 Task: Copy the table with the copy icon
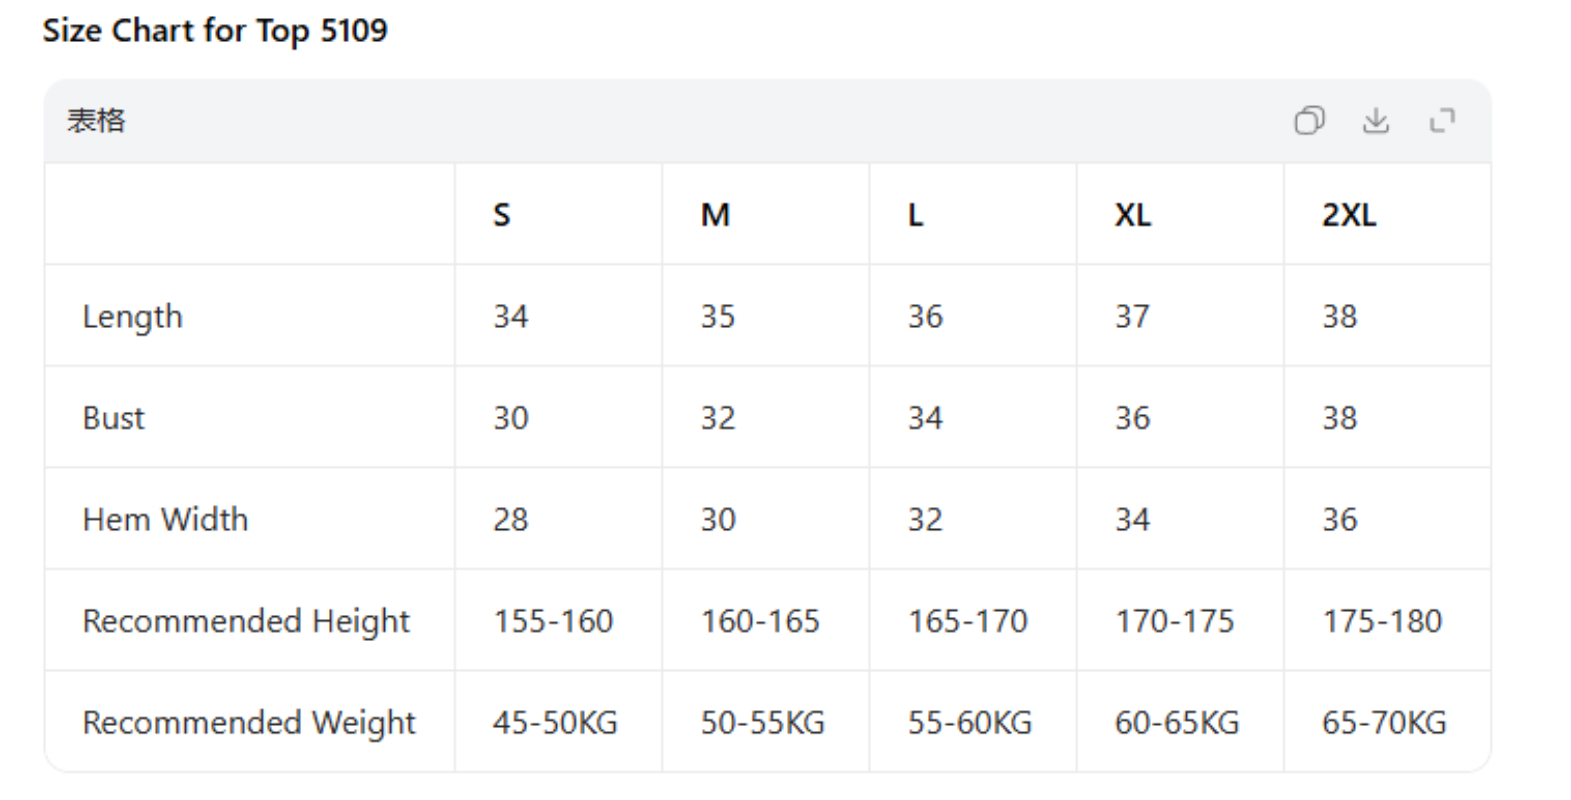pyautogui.click(x=1309, y=121)
